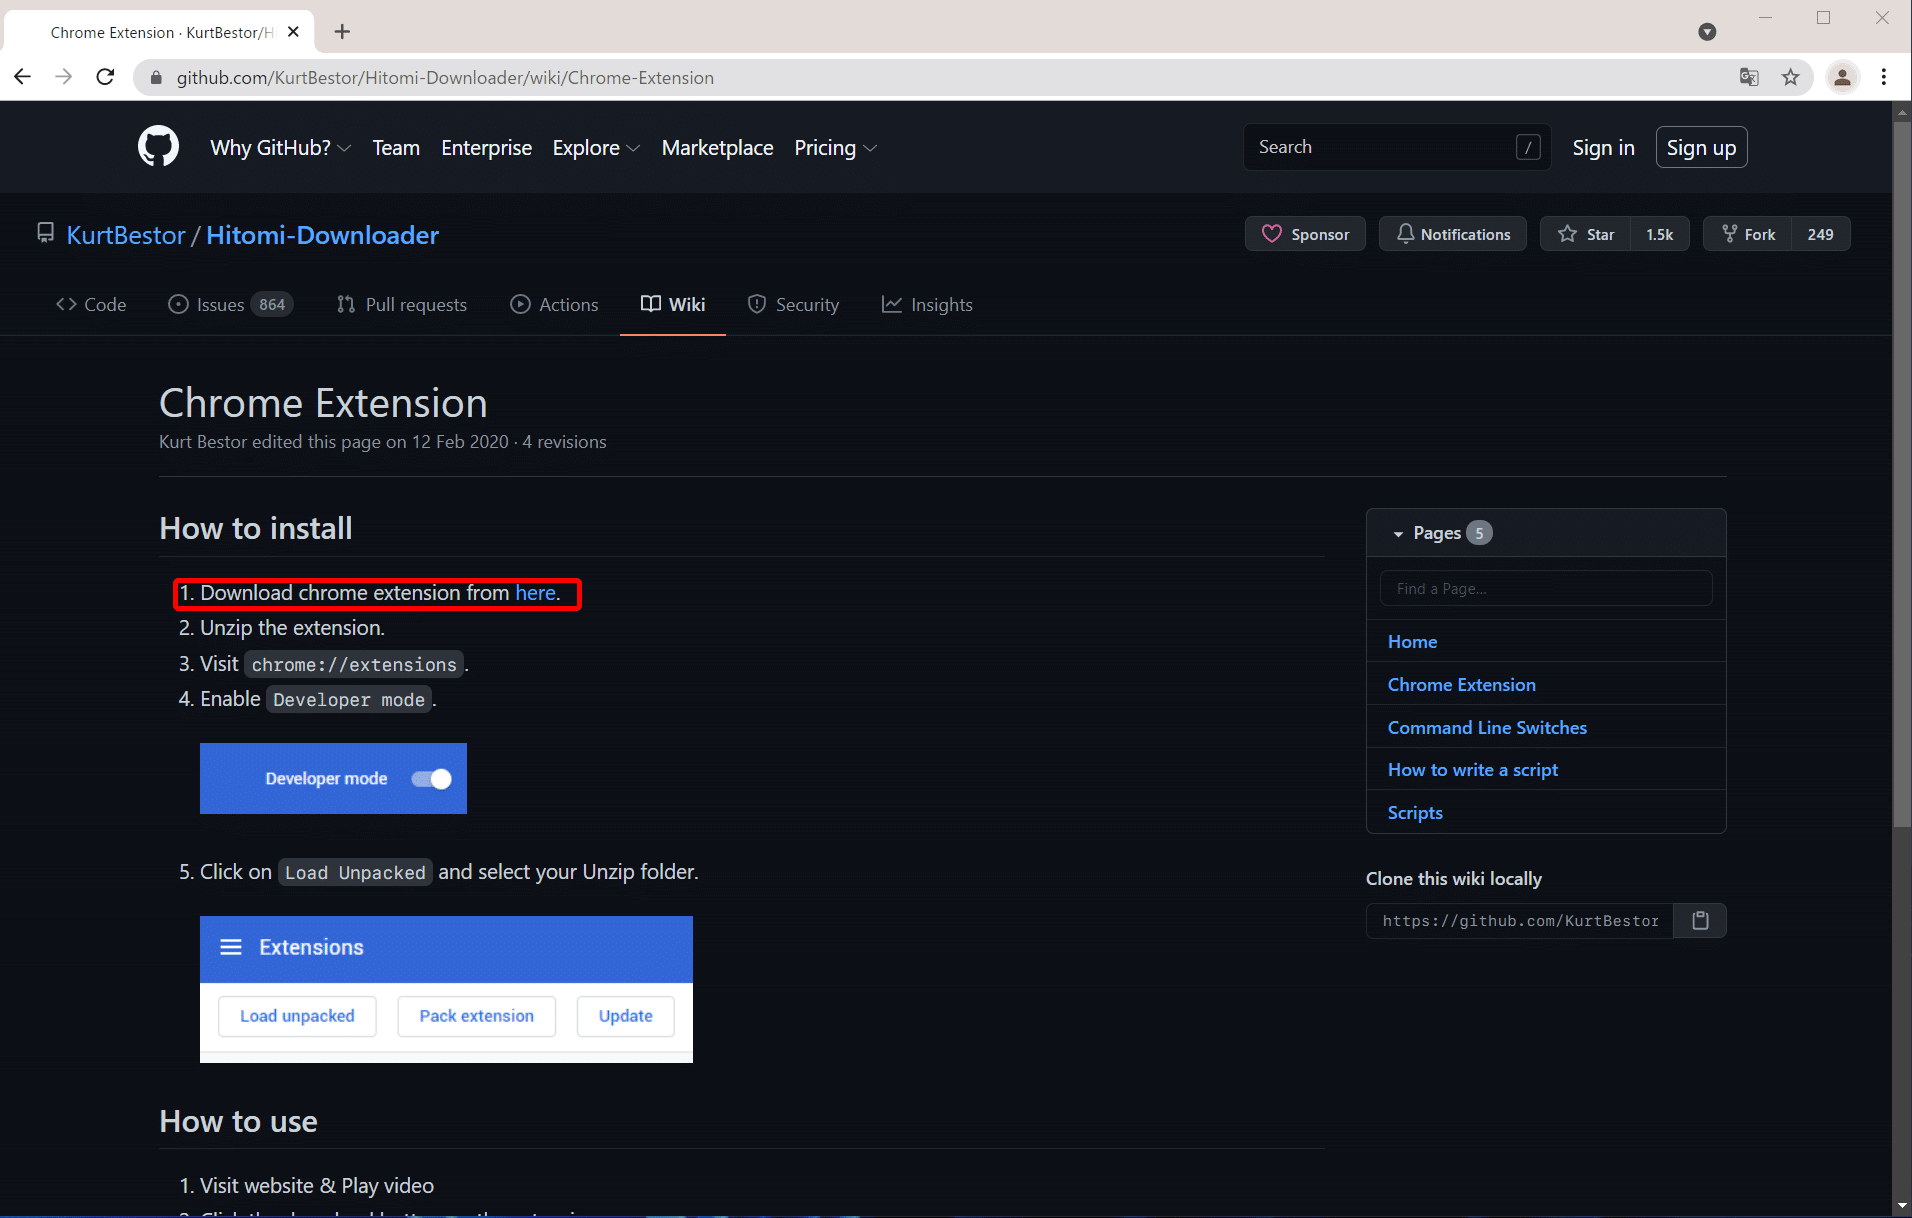Click the browser forward arrow
The width and height of the screenshot is (1912, 1218).
(x=64, y=77)
